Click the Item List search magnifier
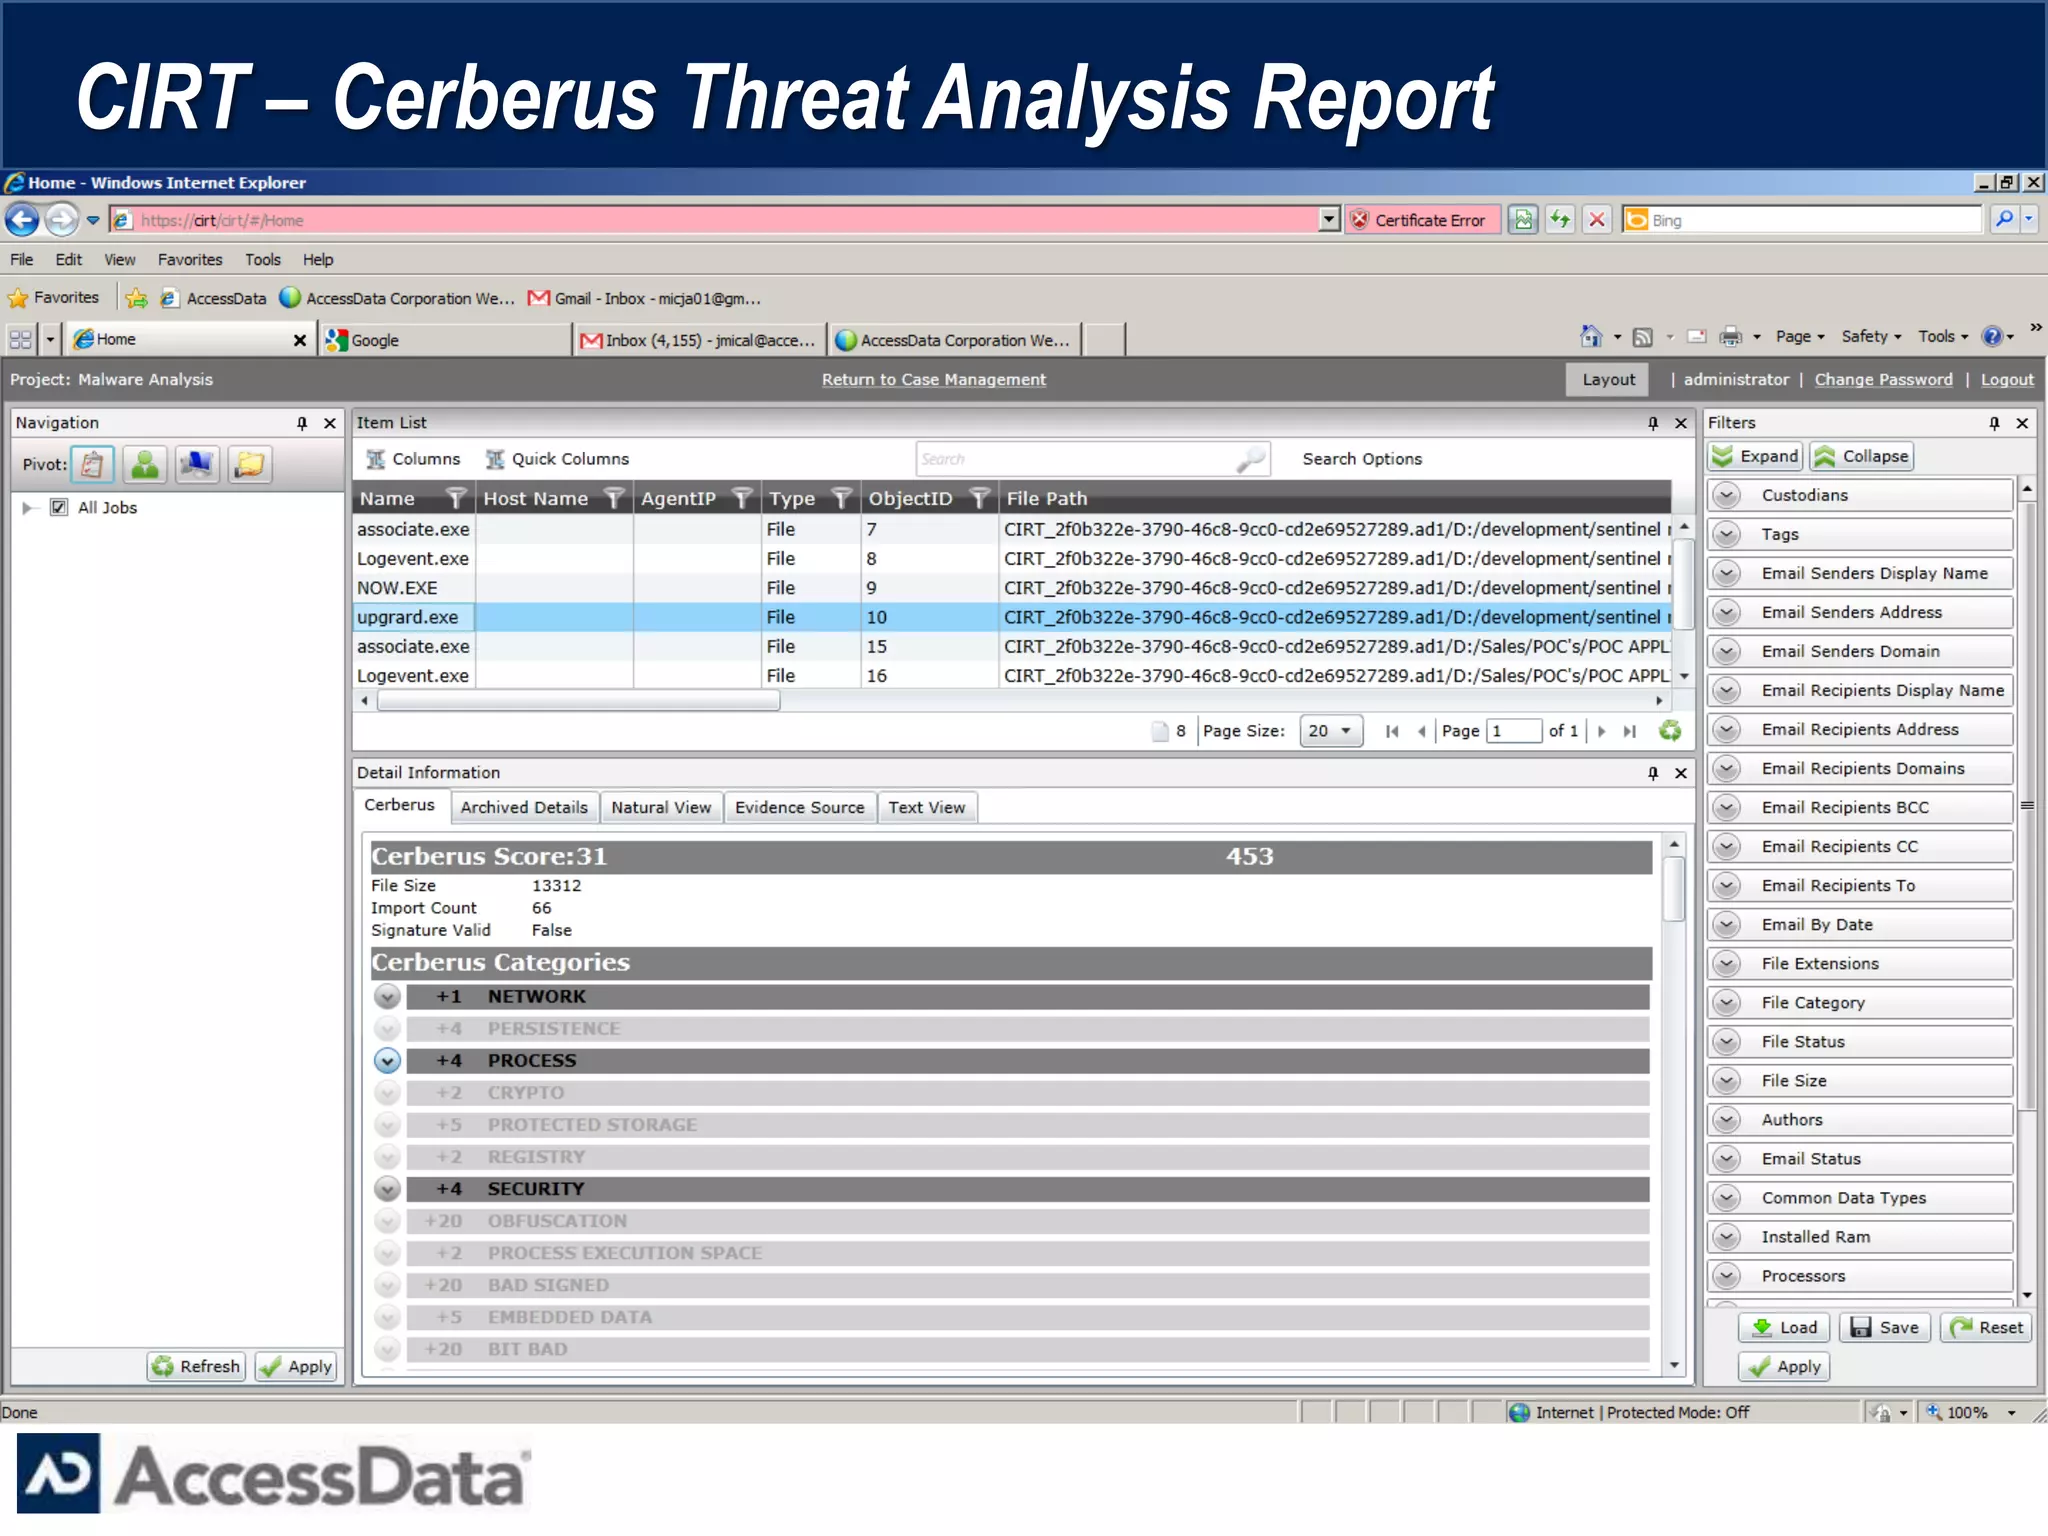The image size is (2048, 1536). click(x=1249, y=459)
